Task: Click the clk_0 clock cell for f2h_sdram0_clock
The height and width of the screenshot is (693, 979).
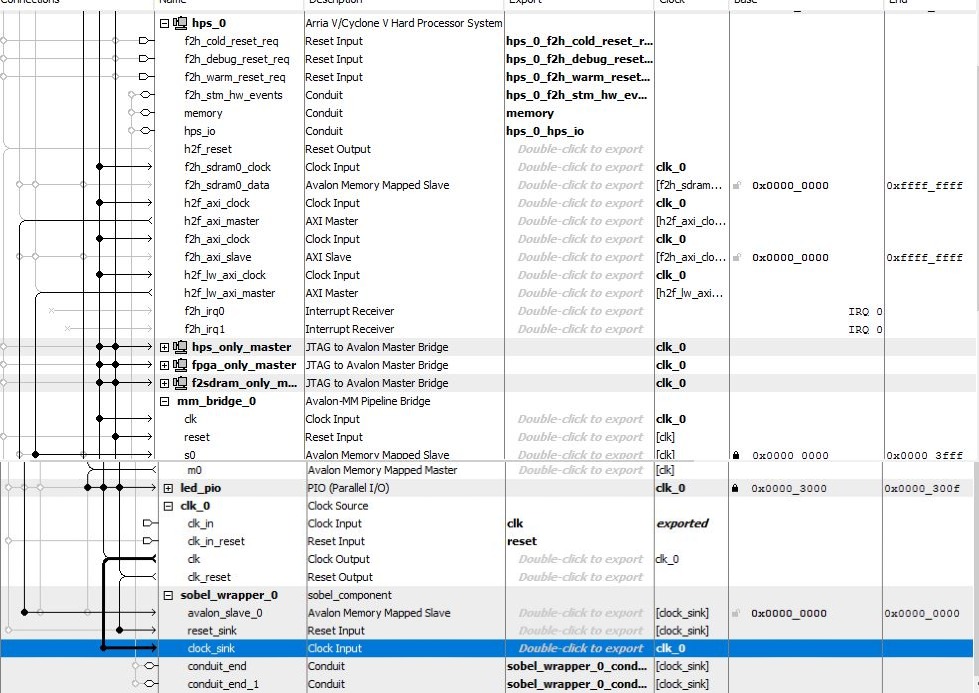Action: [671, 167]
